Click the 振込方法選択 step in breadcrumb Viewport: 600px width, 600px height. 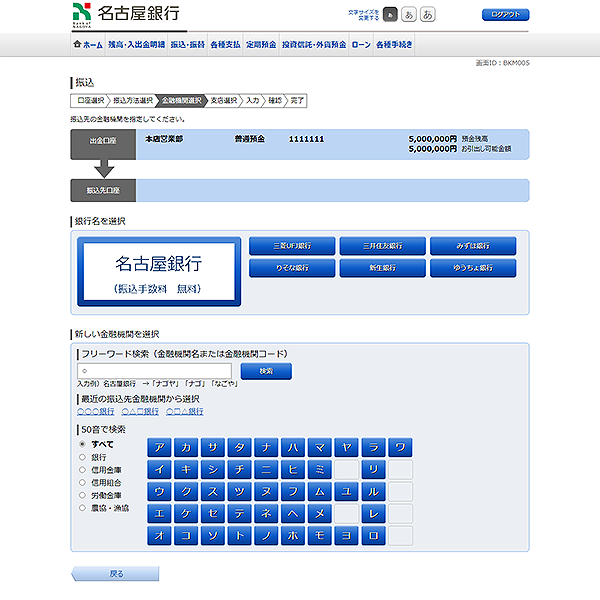click(133, 101)
